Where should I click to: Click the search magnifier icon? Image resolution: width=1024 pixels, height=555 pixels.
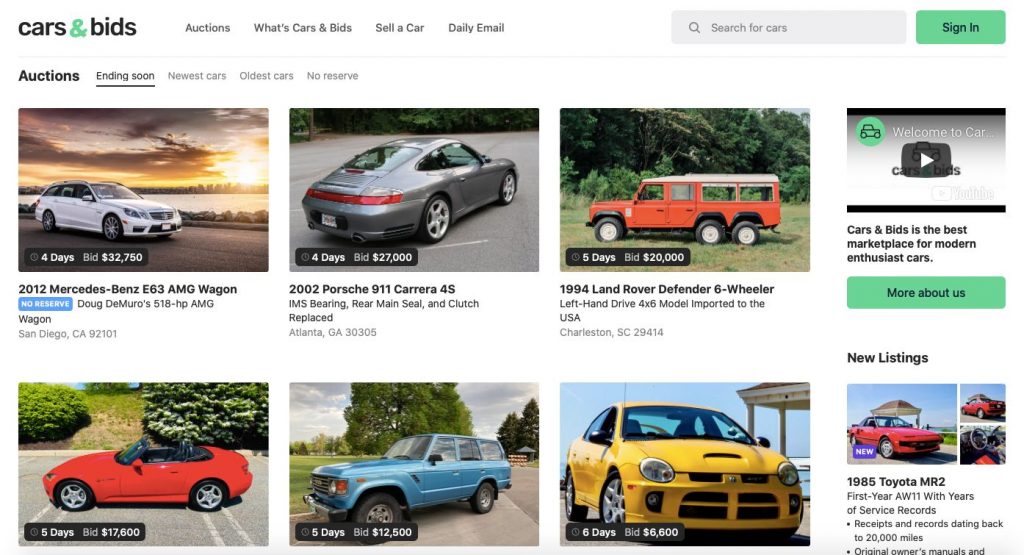(694, 28)
